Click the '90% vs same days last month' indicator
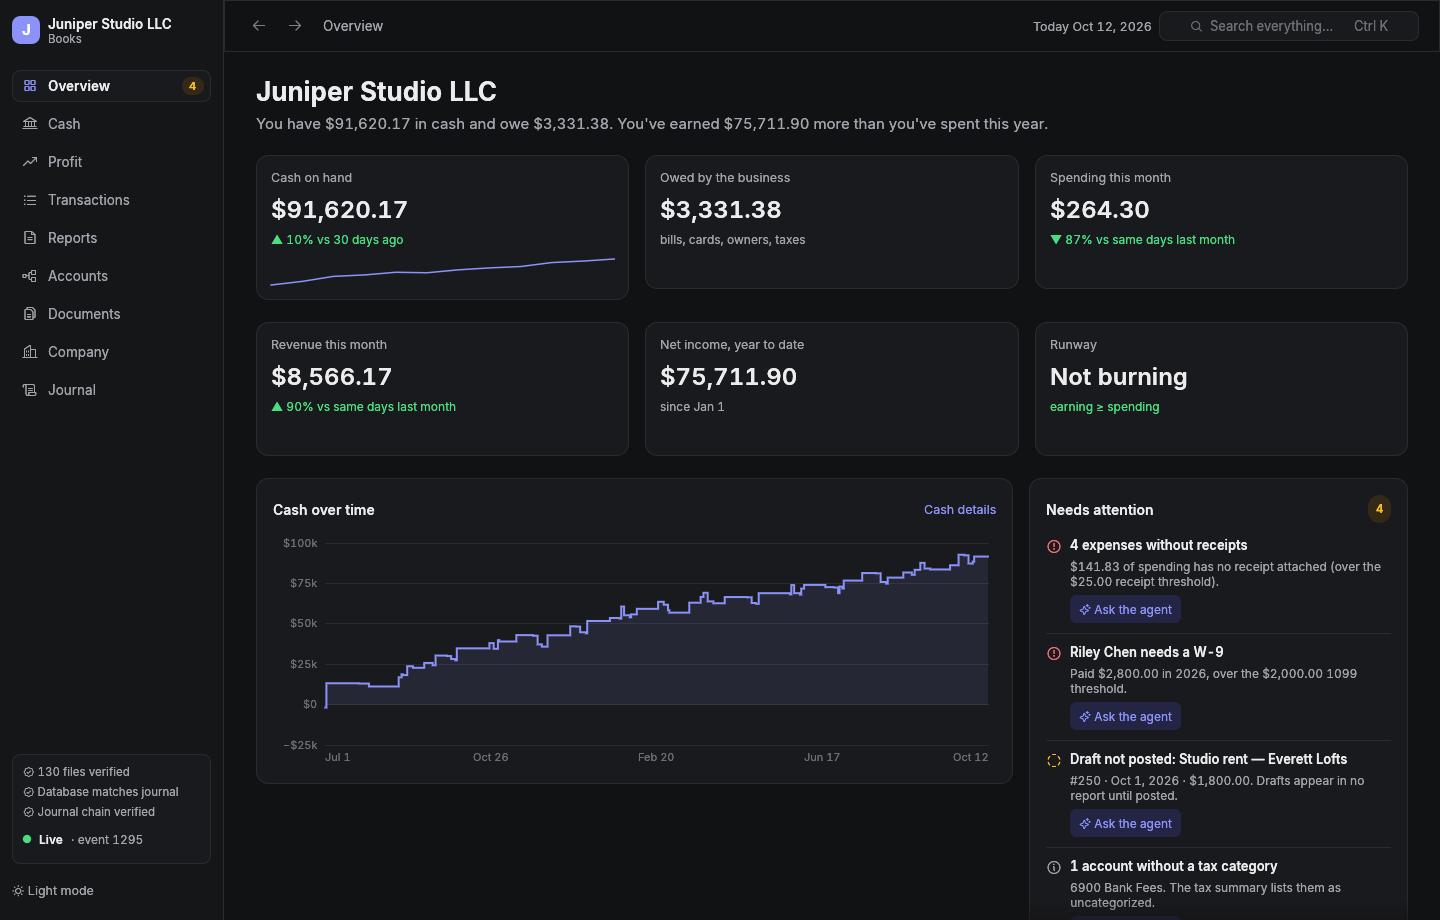 [x=363, y=407]
